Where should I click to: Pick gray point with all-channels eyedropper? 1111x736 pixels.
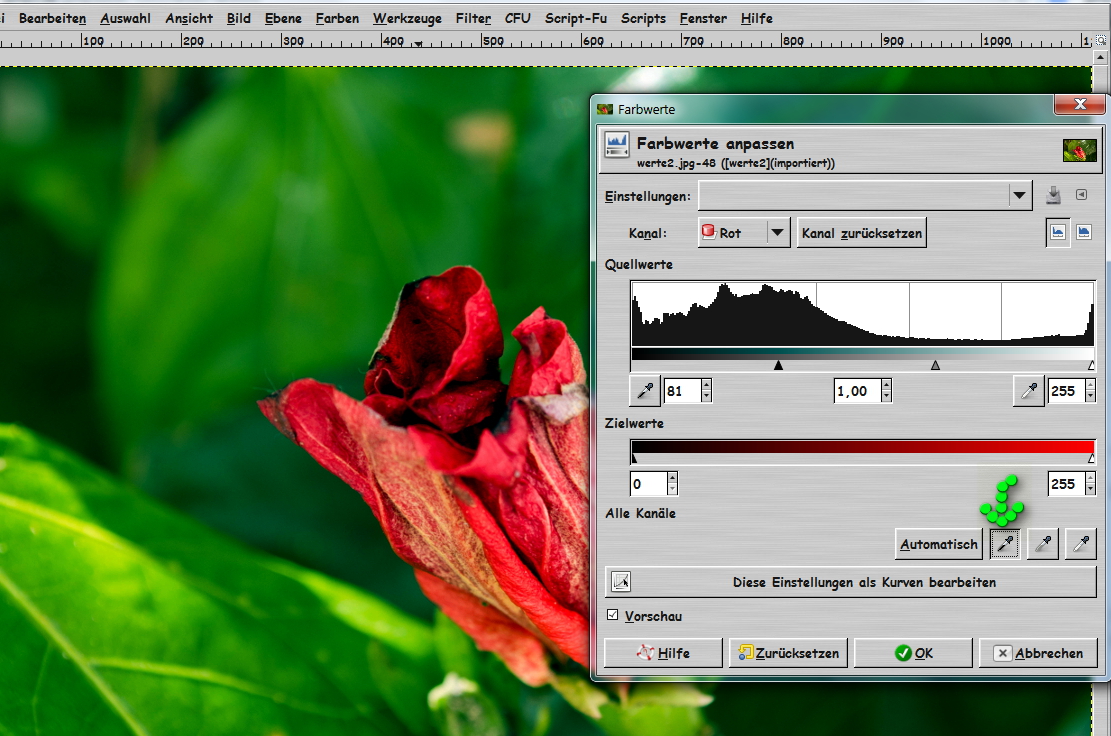(x=1042, y=544)
